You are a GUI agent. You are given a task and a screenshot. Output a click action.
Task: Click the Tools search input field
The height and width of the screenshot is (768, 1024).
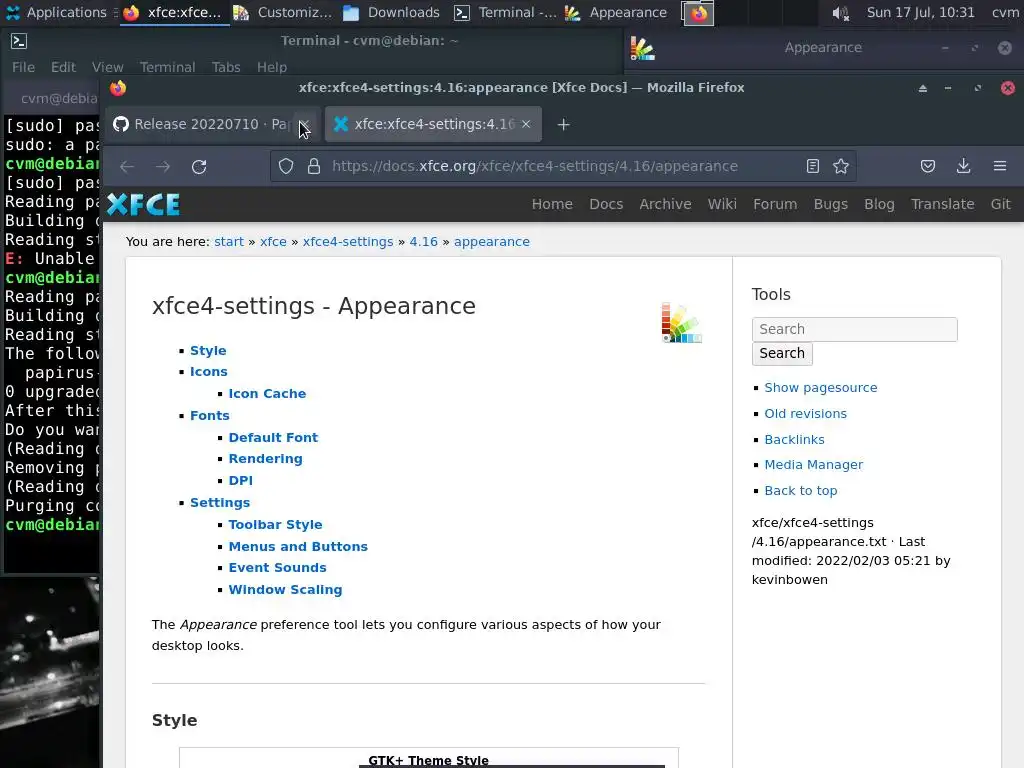click(x=854, y=329)
